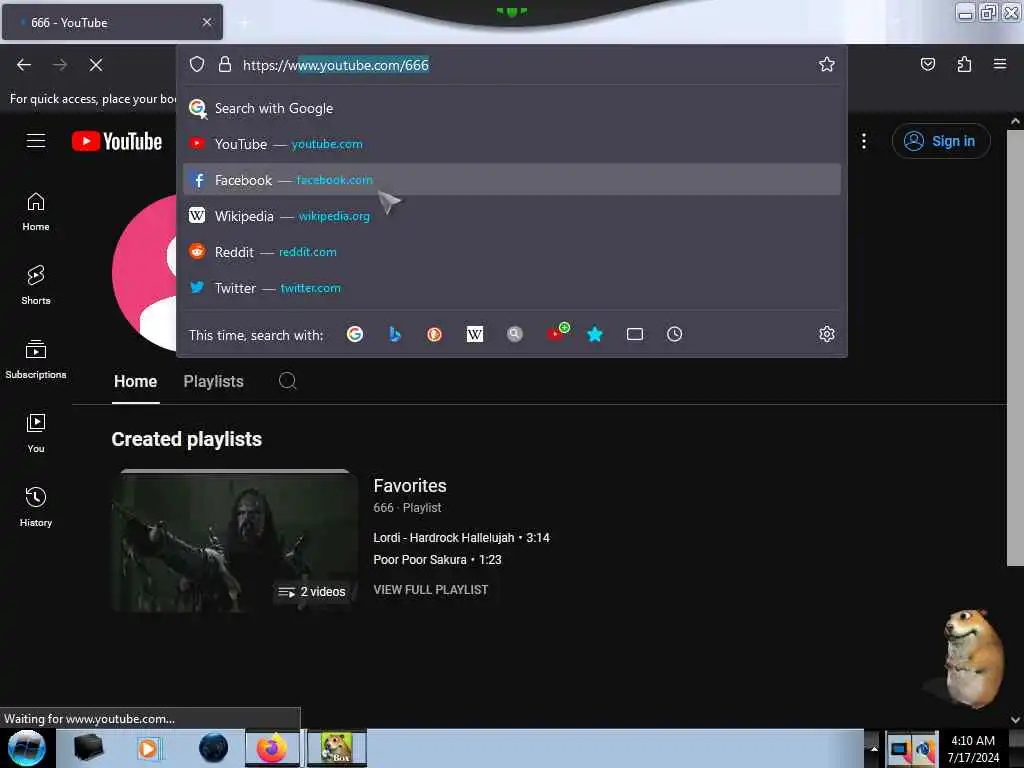Search this time with Bing icon

[x=394, y=334]
